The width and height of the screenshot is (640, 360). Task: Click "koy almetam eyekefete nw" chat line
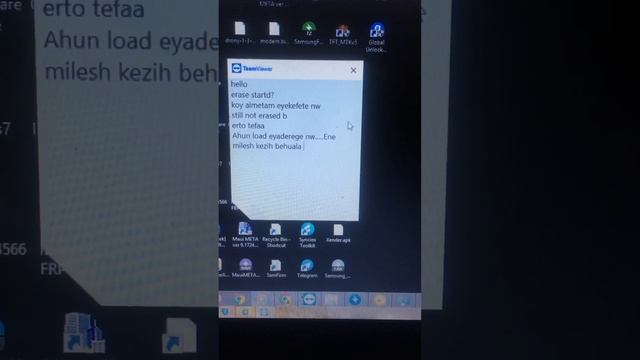pos(276,106)
